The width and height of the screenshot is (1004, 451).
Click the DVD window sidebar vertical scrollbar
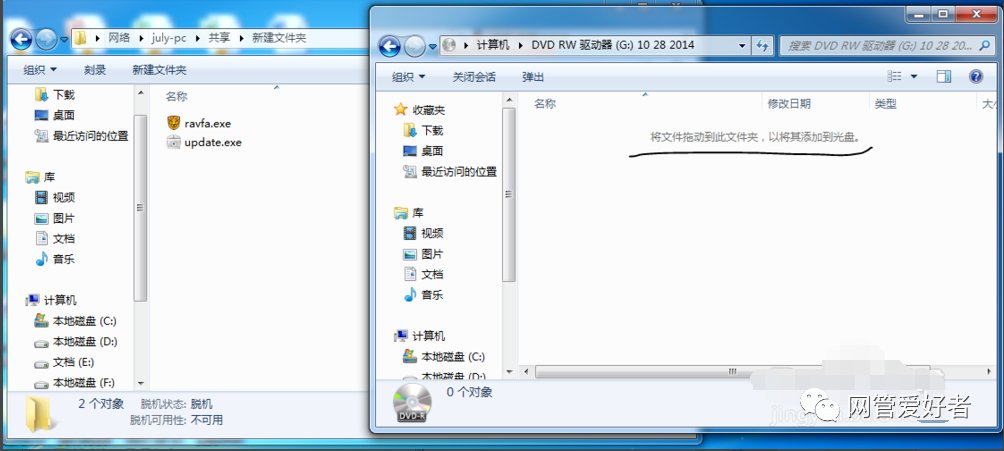pyautogui.click(x=509, y=195)
